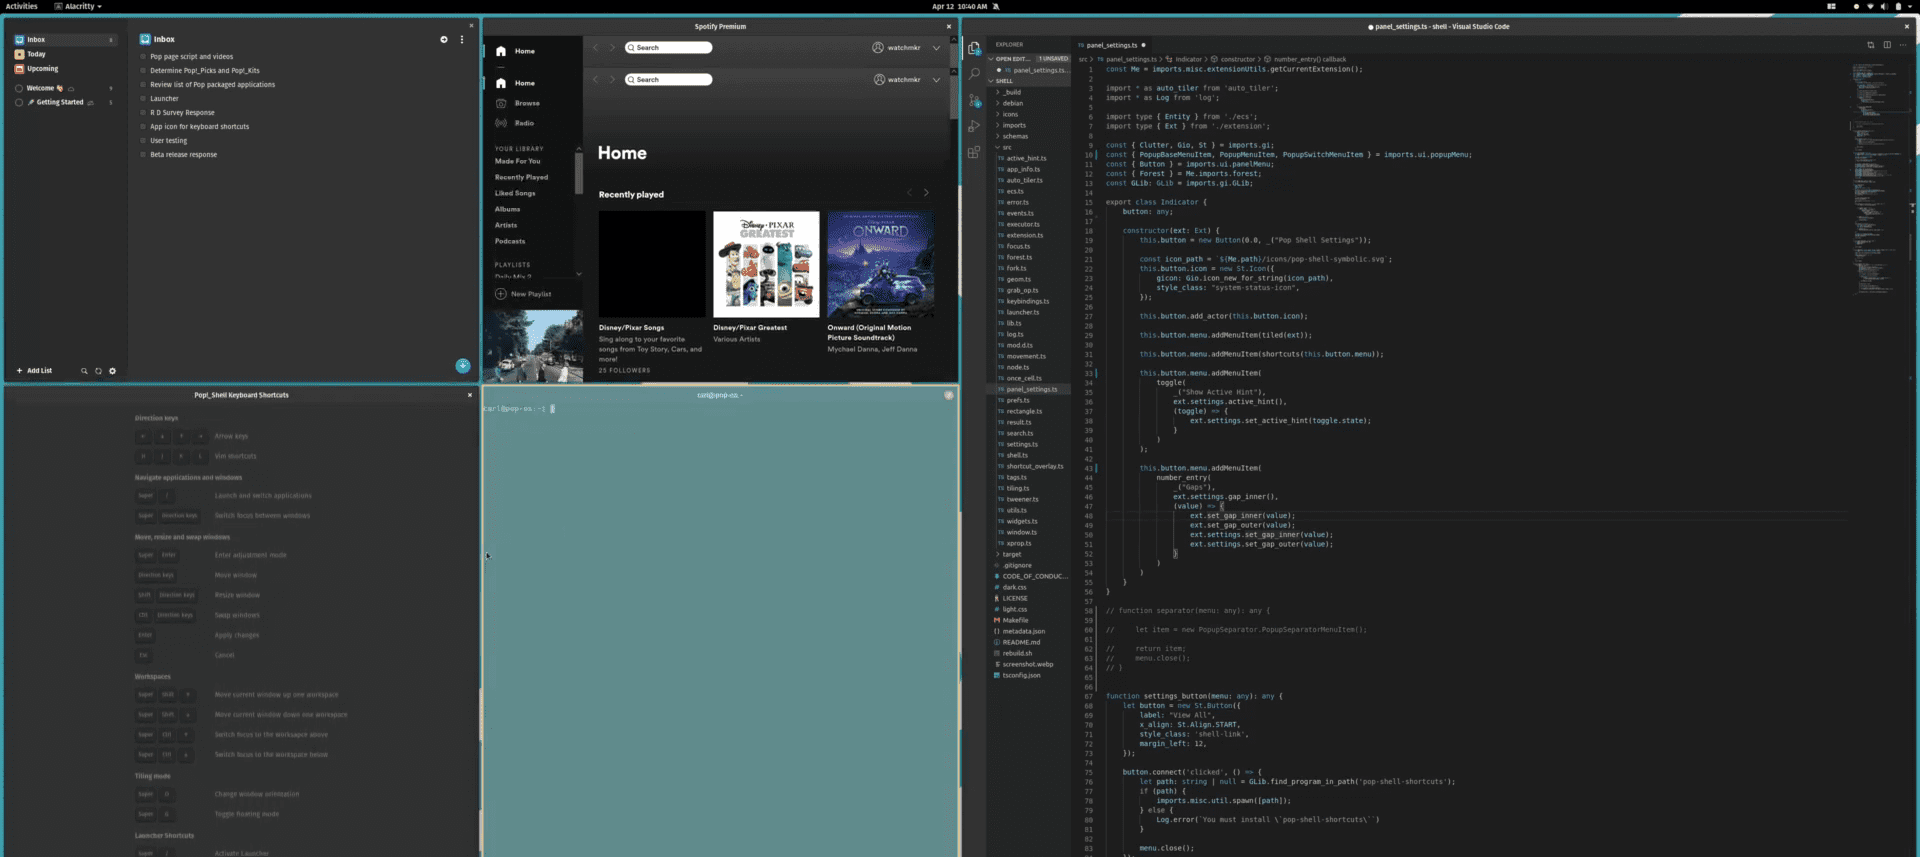Click the arrow circle icon beside Inbox header
Image resolution: width=1920 pixels, height=857 pixels.
click(444, 39)
